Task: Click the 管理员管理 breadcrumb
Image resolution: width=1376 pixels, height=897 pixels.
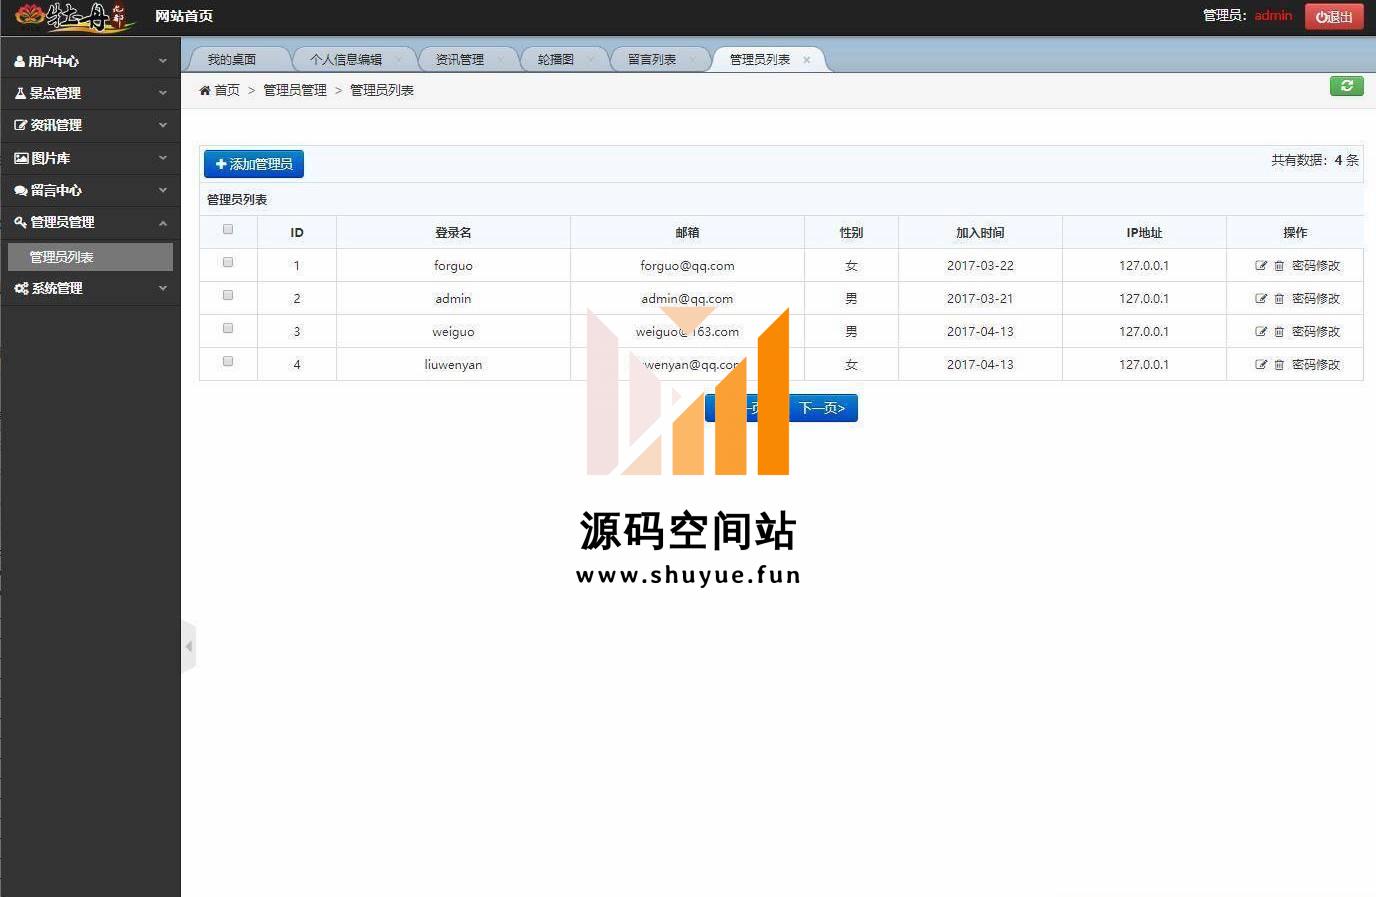Action: tap(295, 90)
